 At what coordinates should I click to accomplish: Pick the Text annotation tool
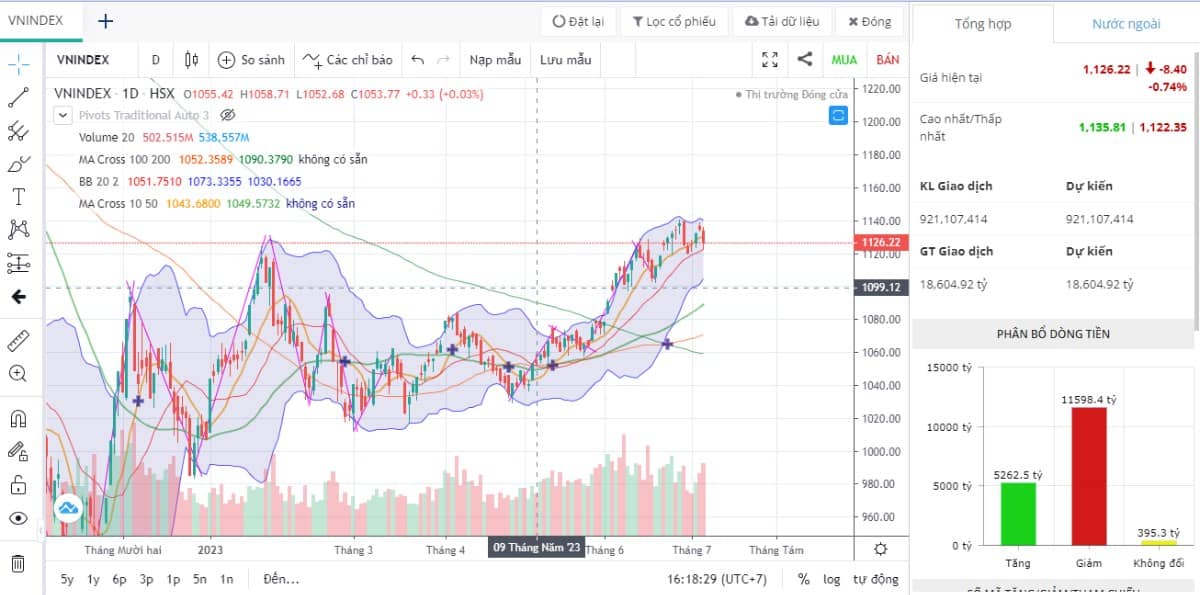18,196
